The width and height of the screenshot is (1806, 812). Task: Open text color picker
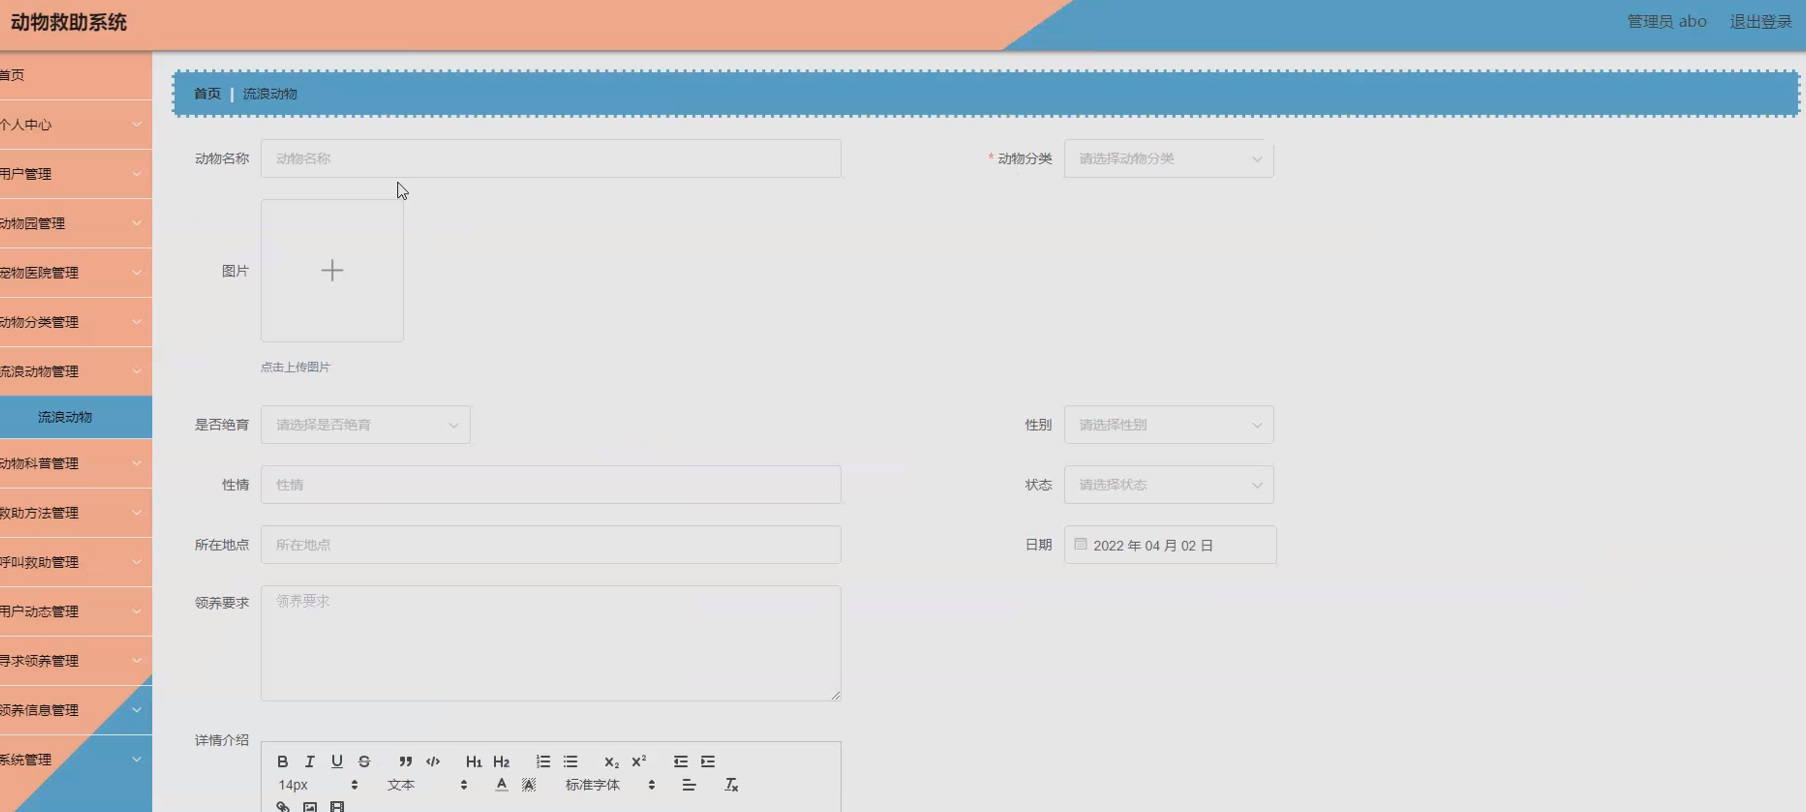pos(501,785)
